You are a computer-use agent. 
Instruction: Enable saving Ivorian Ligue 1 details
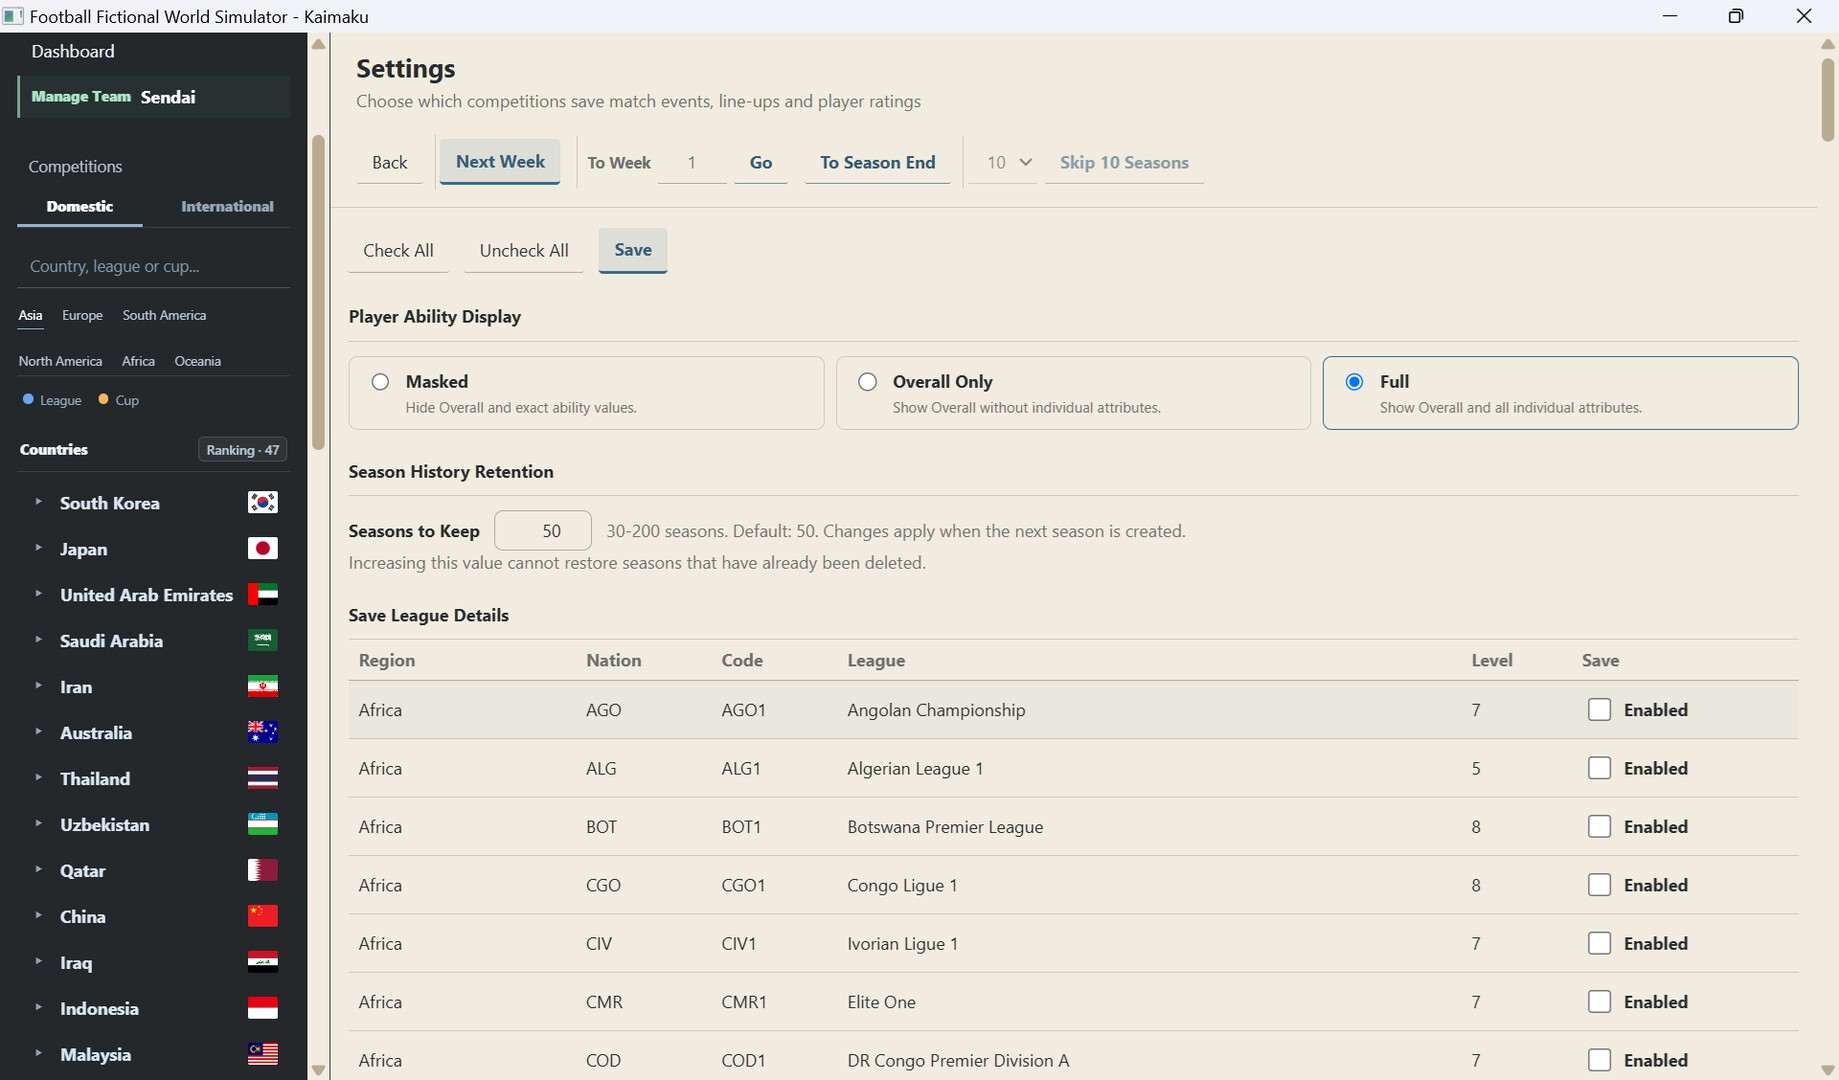tap(1599, 943)
